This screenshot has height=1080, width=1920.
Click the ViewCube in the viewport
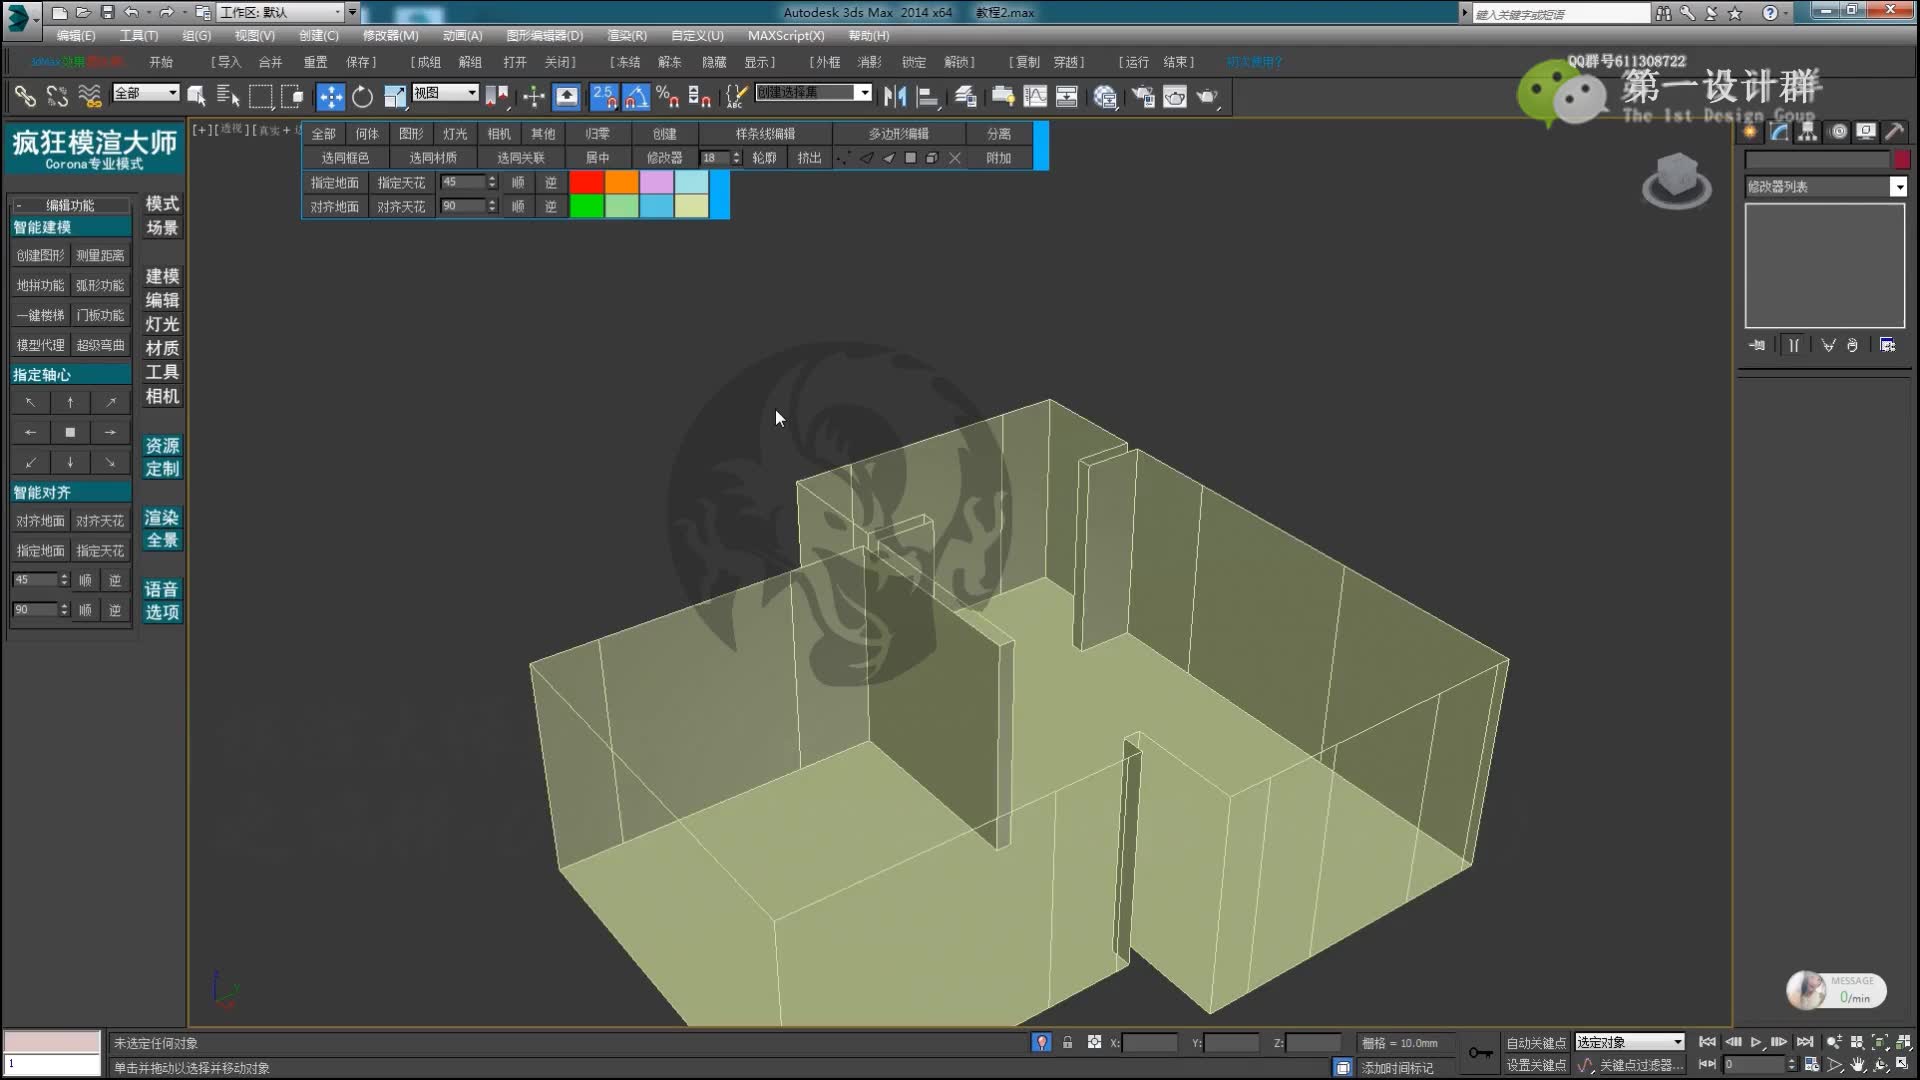(x=1677, y=180)
